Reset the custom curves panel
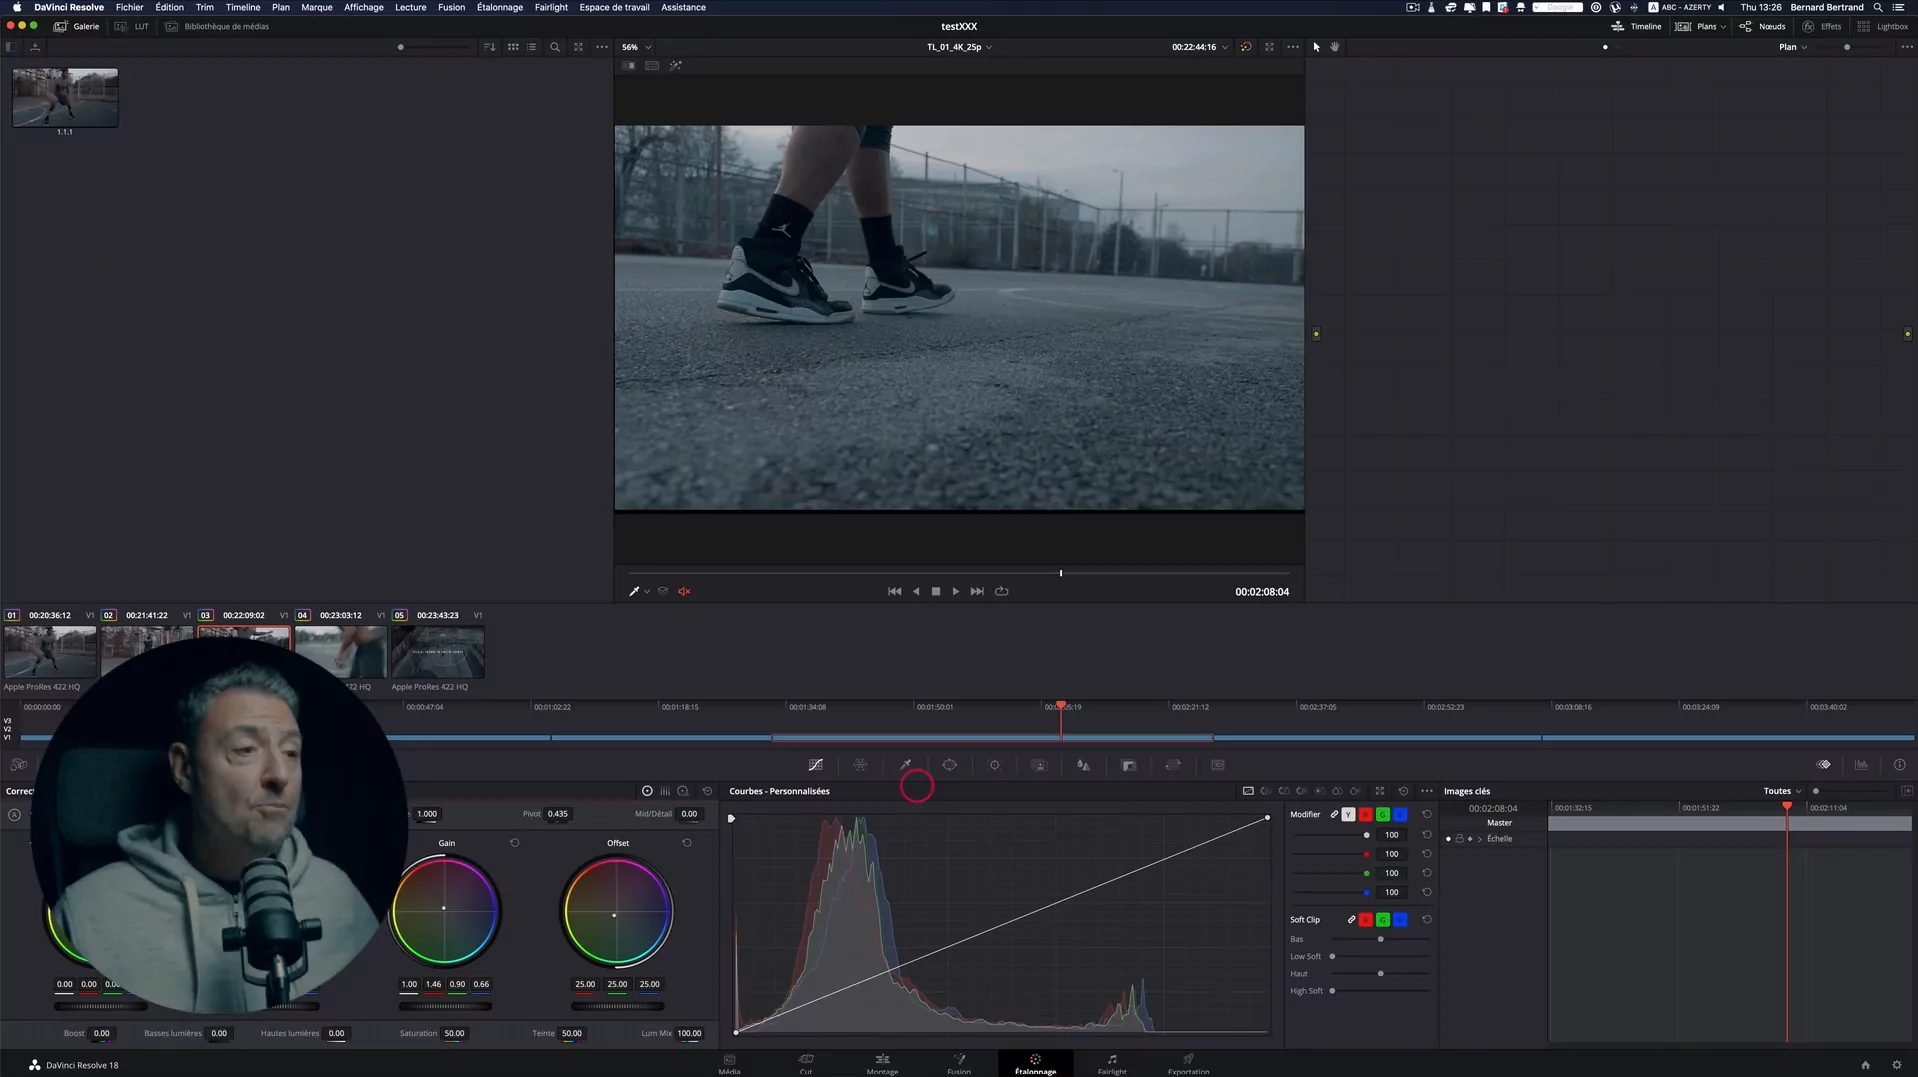 pos(1403,791)
